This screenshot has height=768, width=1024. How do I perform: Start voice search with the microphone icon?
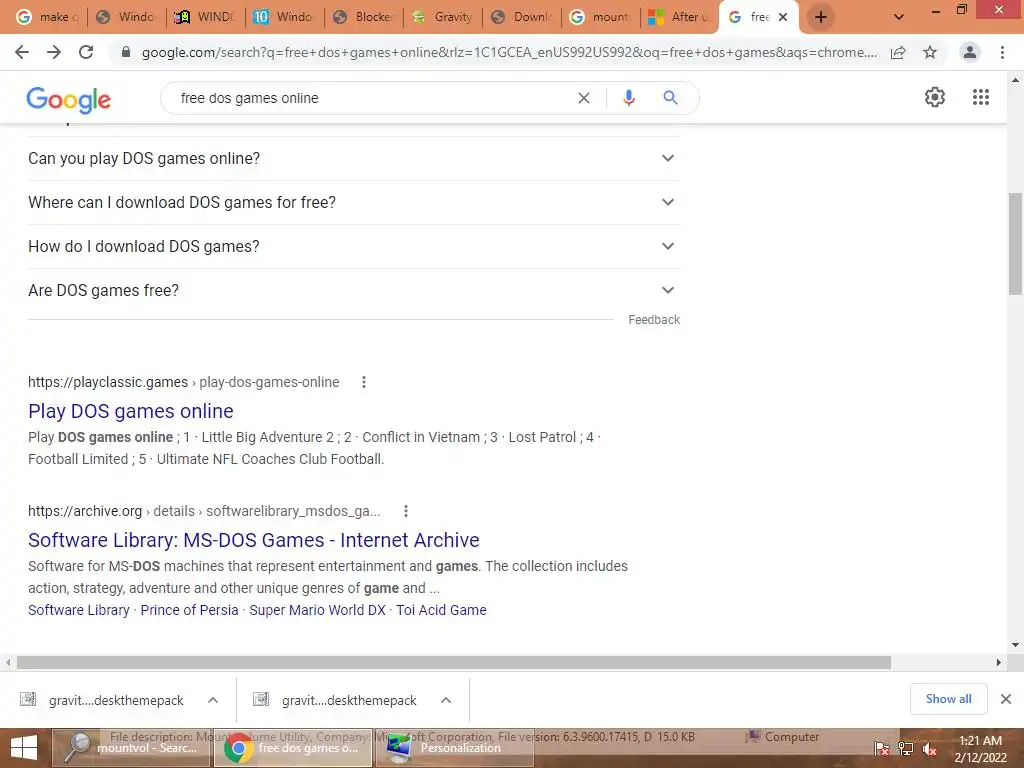(629, 98)
